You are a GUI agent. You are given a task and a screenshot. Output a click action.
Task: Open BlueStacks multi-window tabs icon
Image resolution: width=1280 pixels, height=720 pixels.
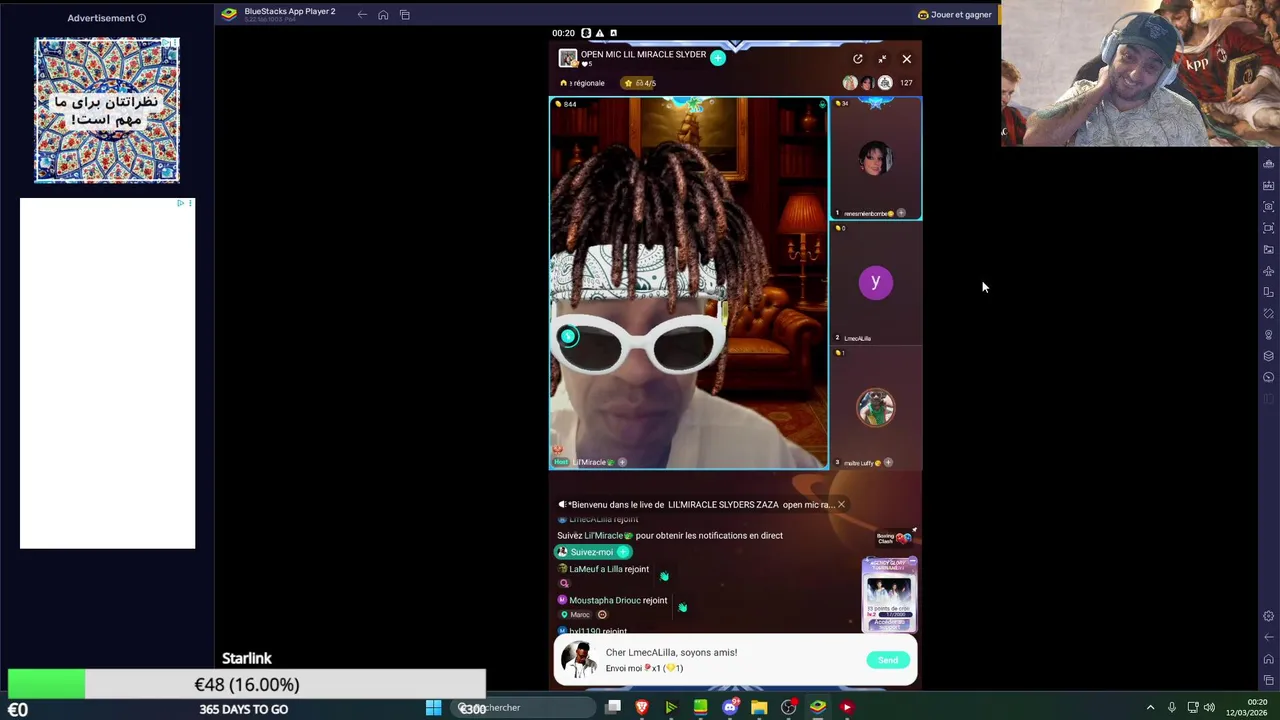pyautogui.click(x=405, y=15)
